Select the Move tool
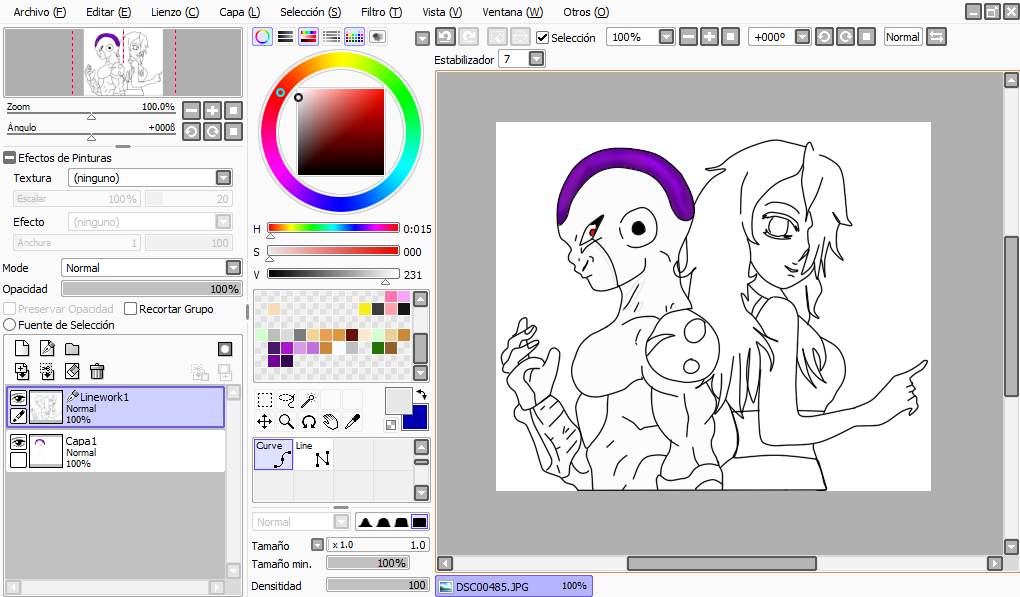The image size is (1020, 597). pyautogui.click(x=265, y=421)
